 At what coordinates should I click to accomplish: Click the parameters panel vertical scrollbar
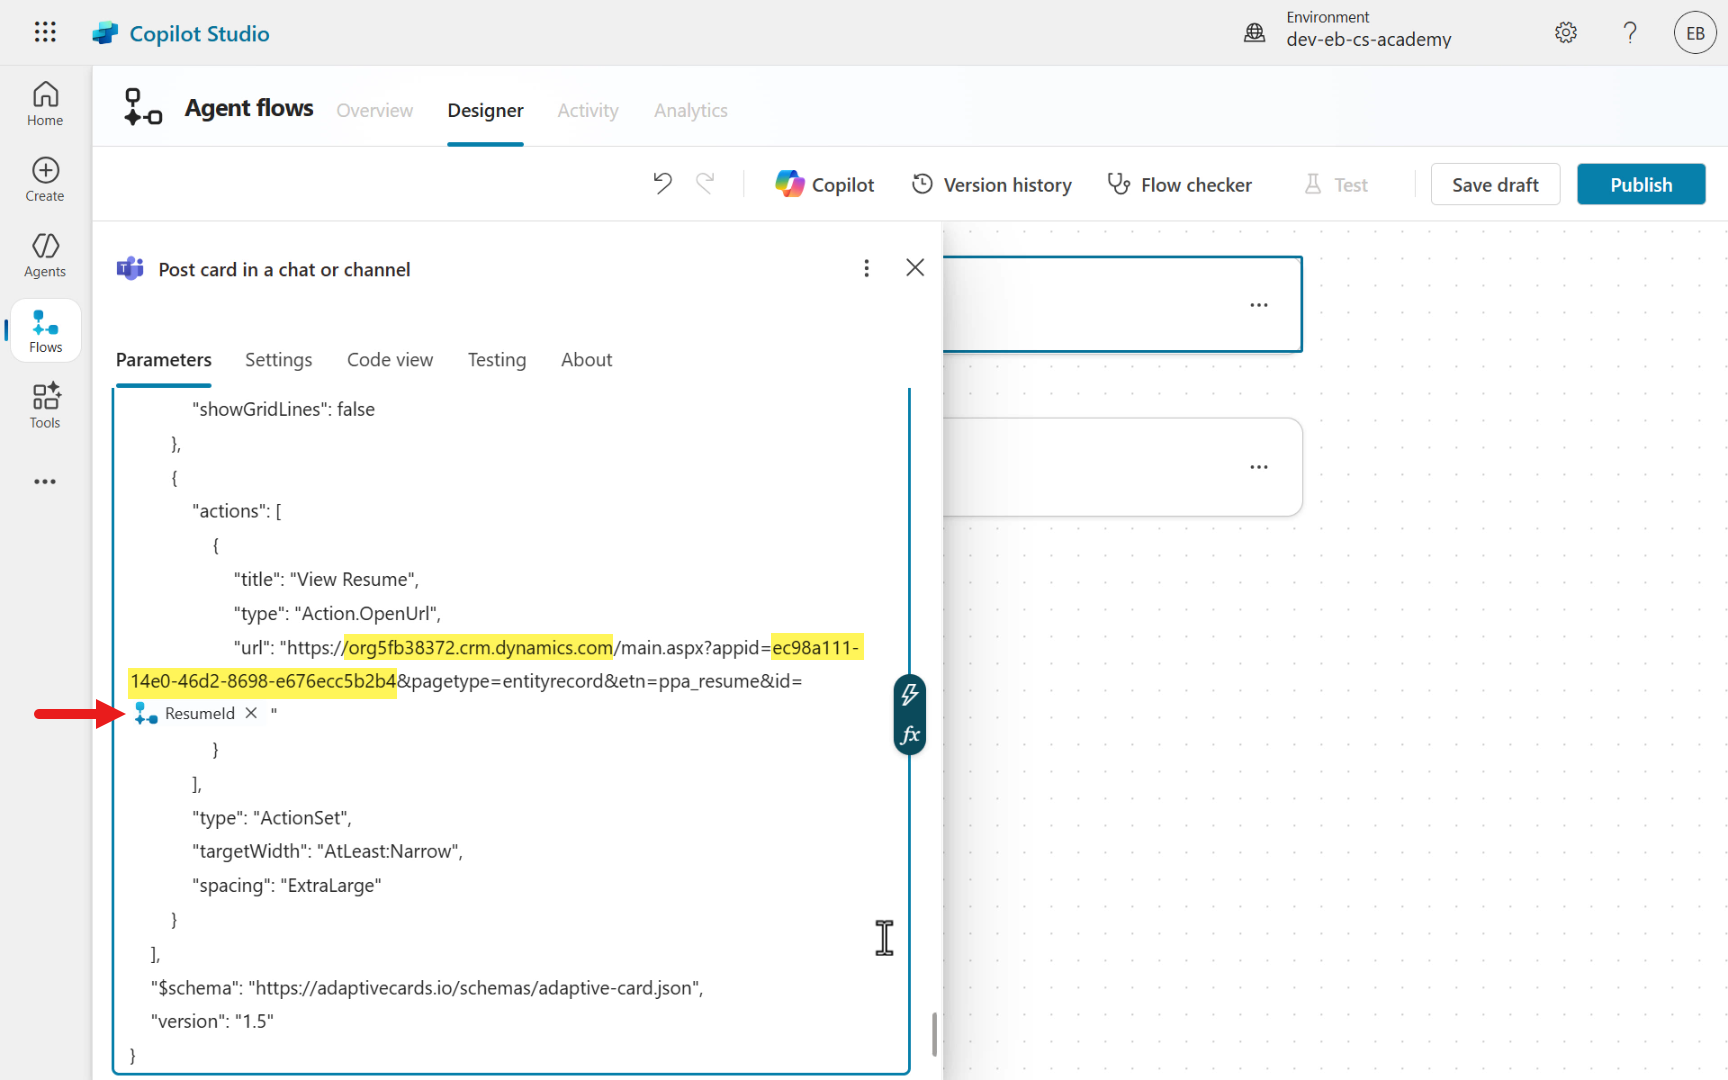point(934,1033)
